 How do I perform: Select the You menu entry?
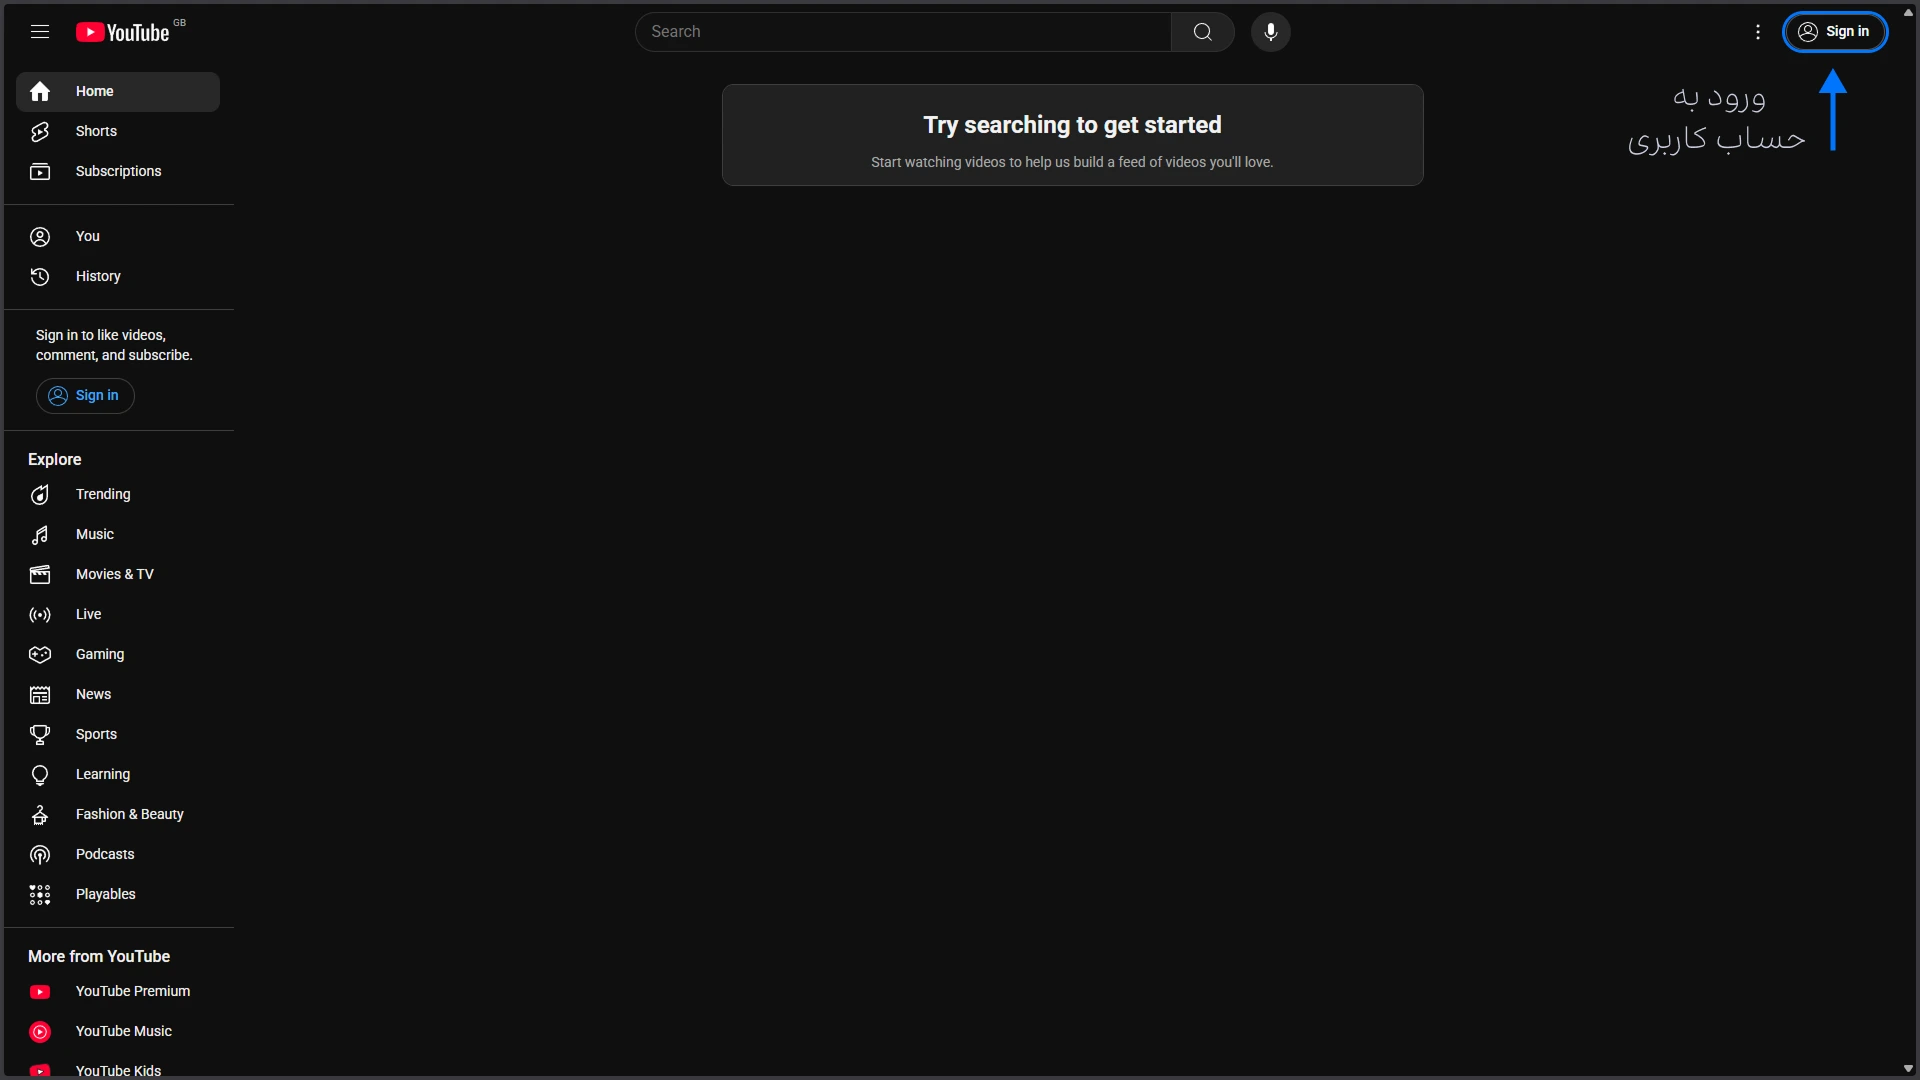(87, 236)
